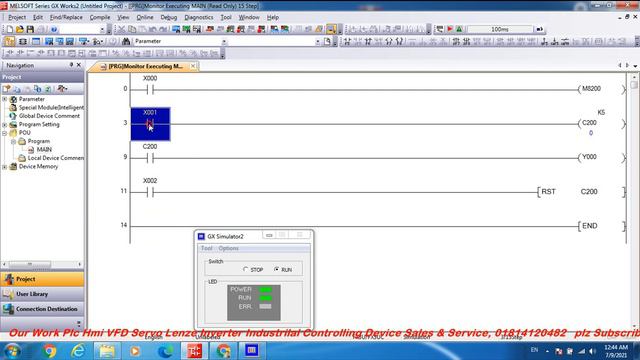Collapse the POU tree node
Viewport: 640px width, 360px height.
5,133
